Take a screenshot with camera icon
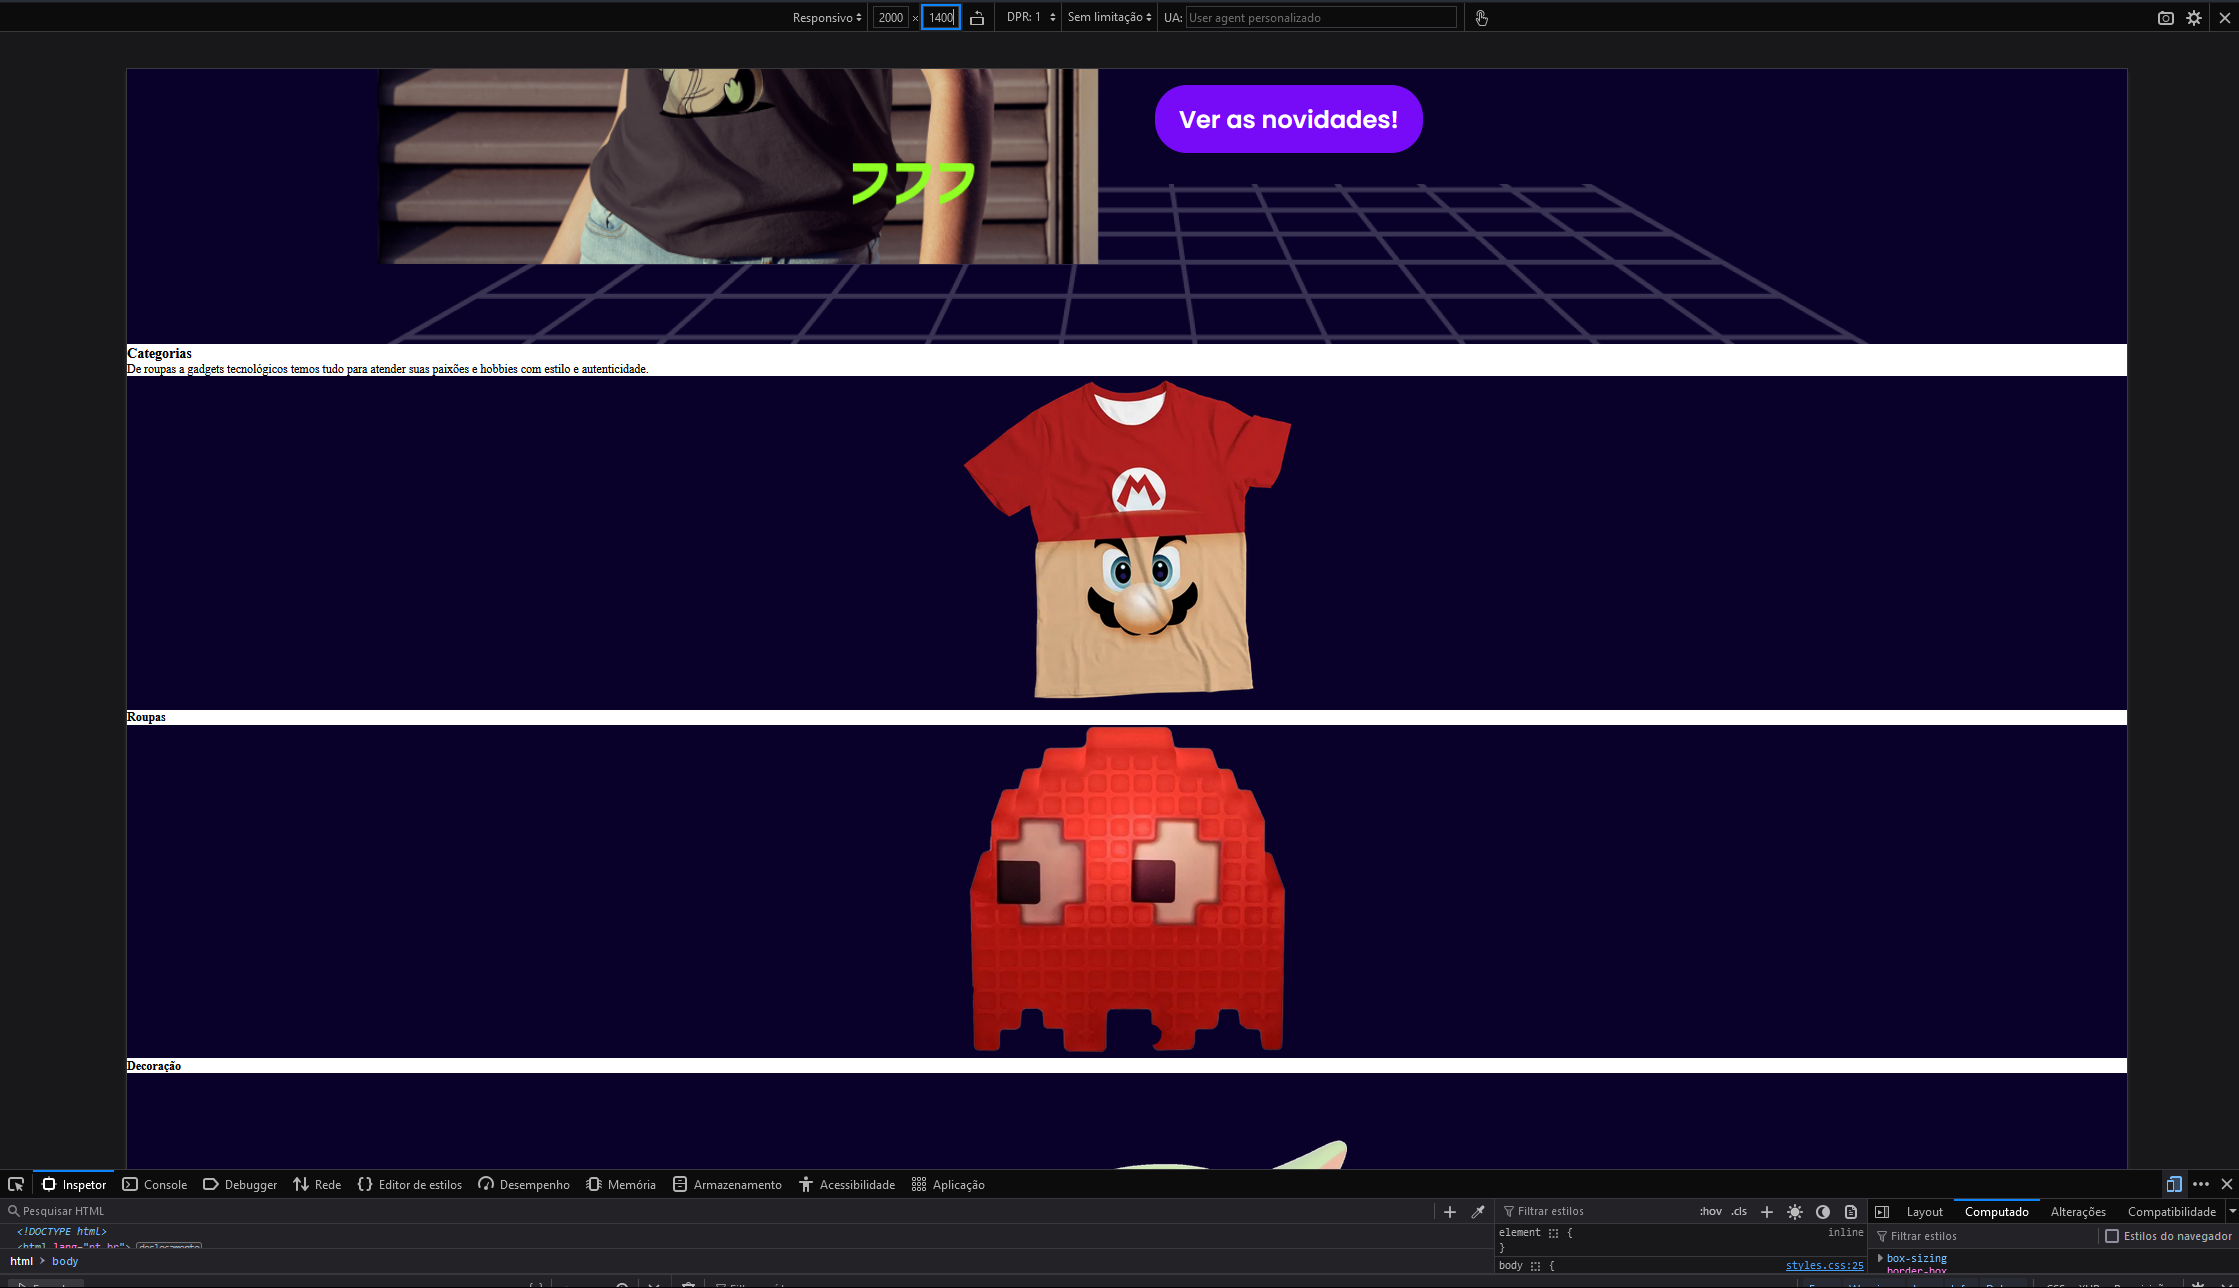 pos(2166,18)
